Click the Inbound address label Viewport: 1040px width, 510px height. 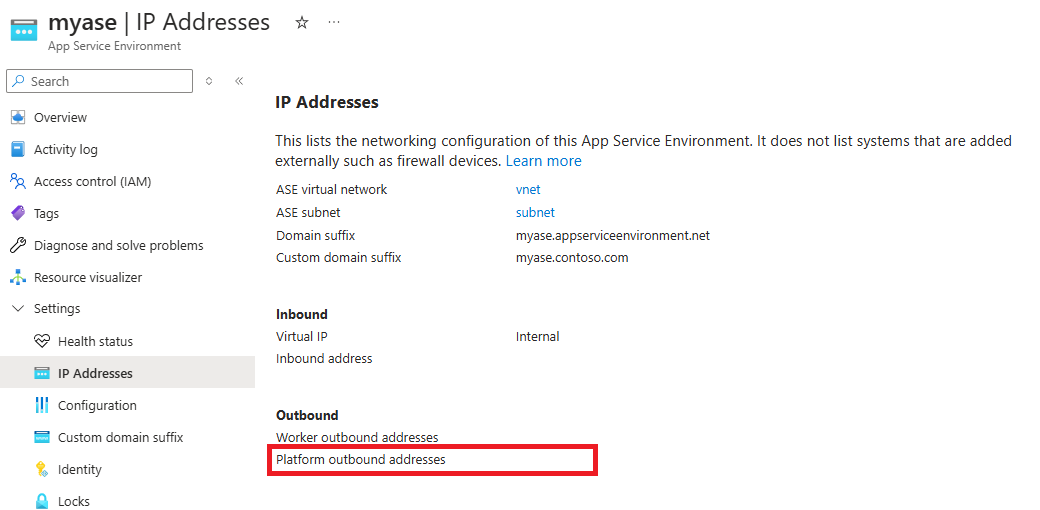point(324,359)
